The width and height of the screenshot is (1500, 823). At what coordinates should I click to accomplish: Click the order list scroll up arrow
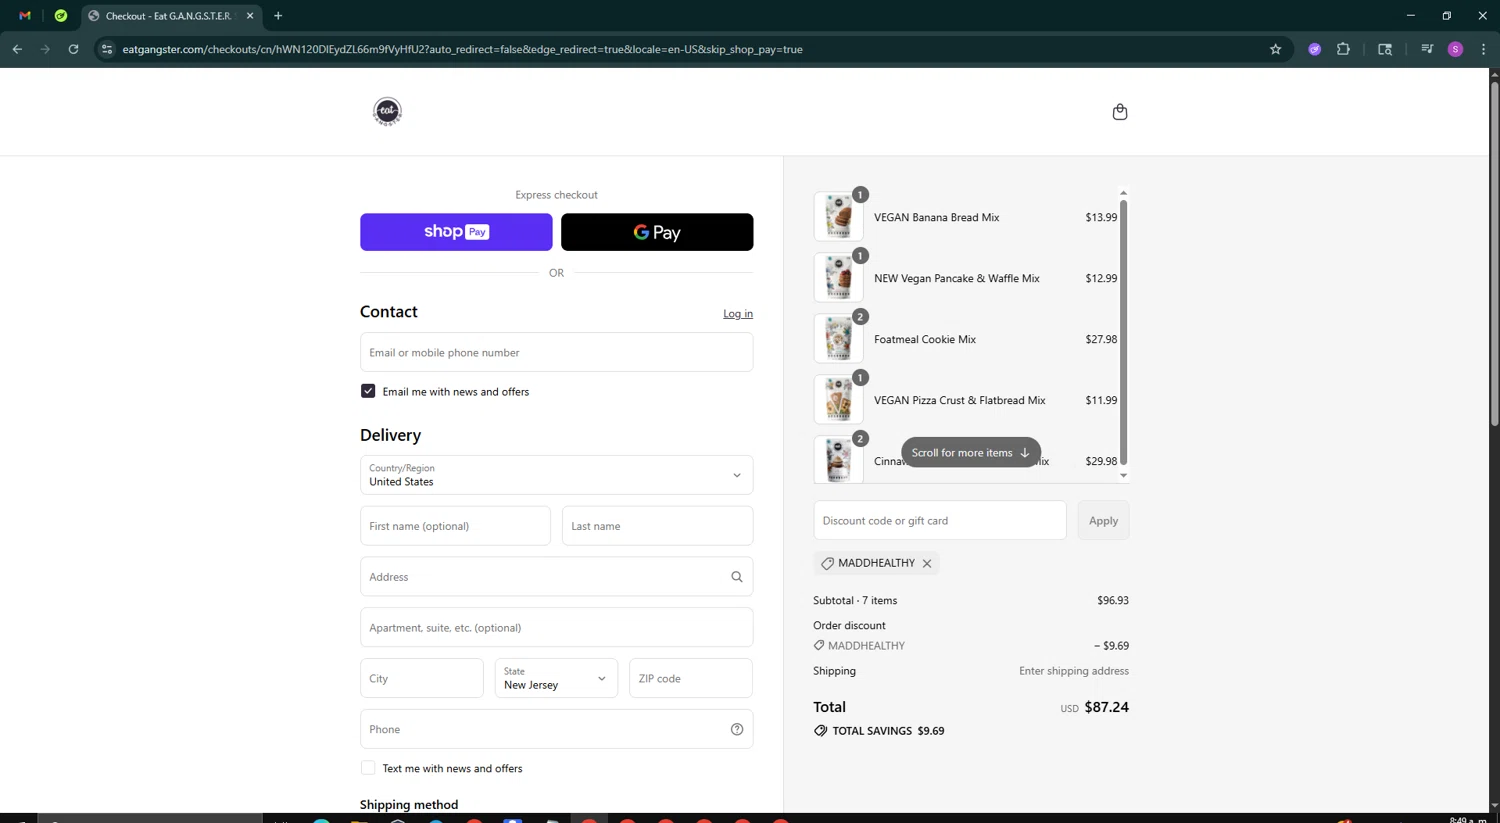(1123, 193)
